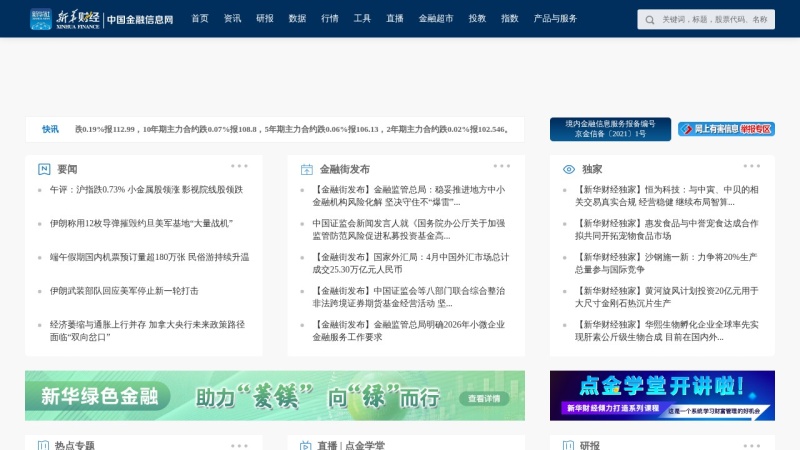
Task: Open article 经济萎缩与通胀上行并存
Action: pos(147,331)
